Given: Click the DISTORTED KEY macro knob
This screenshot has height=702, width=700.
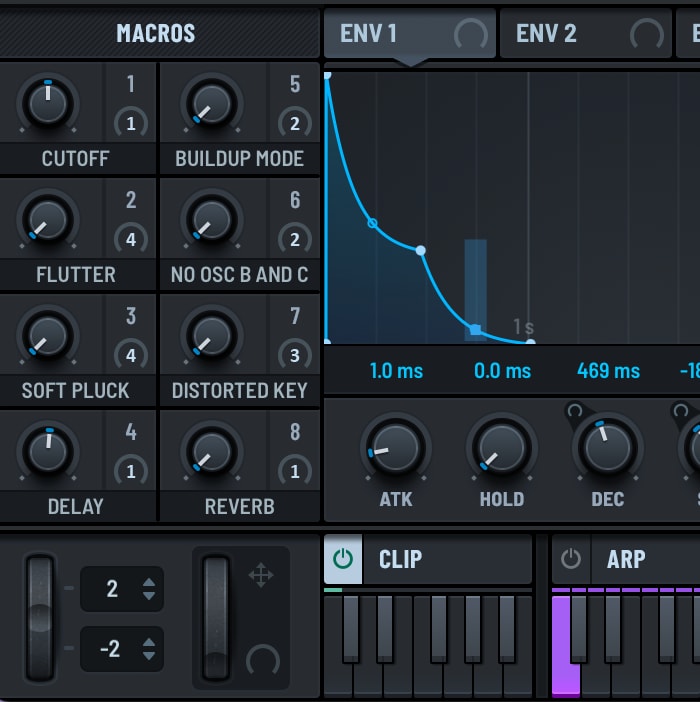Looking at the screenshot, I should 212,335.
